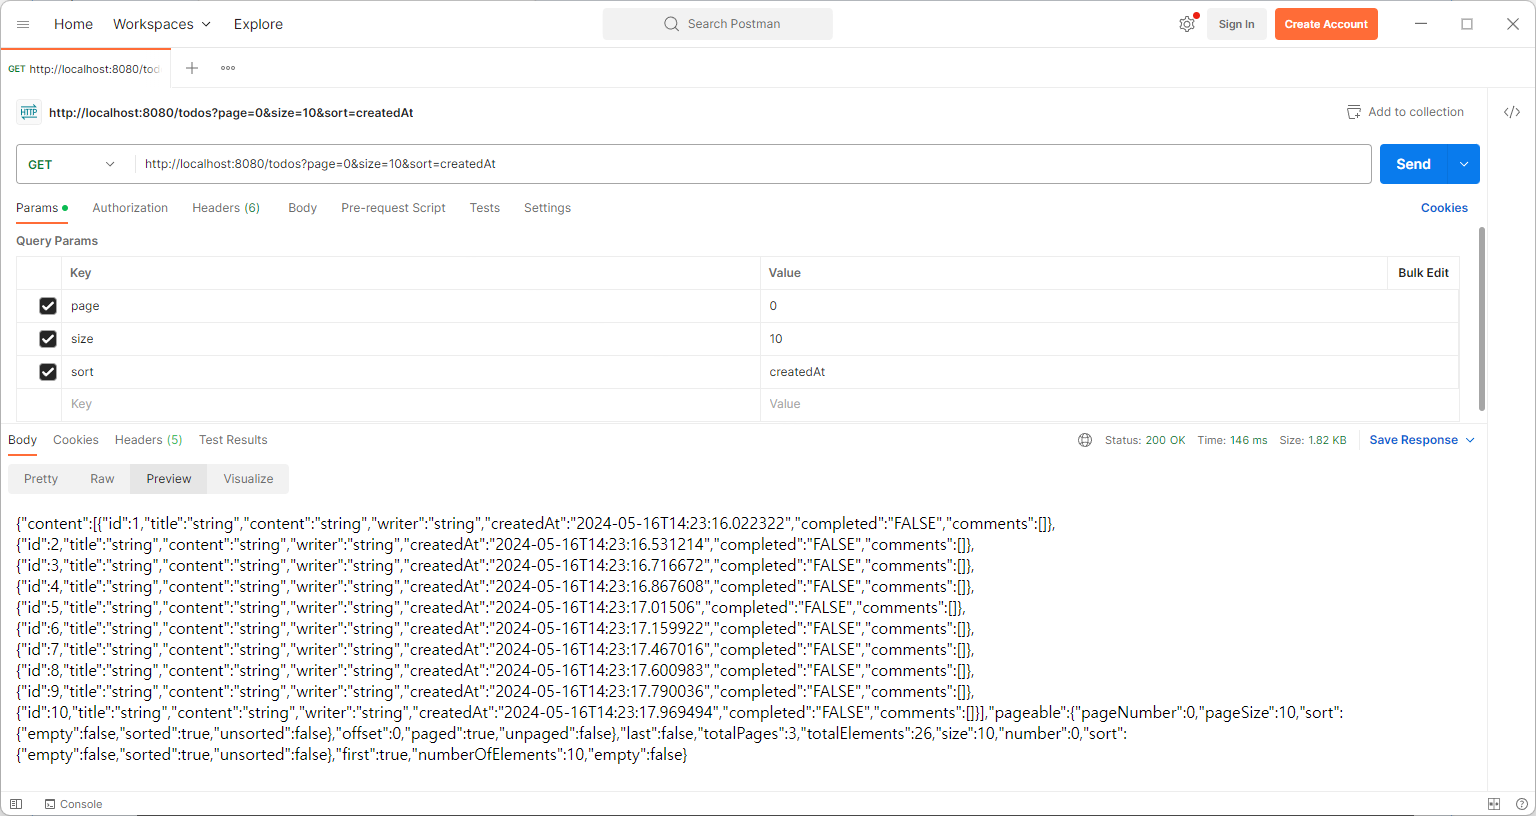The image size is (1536, 816).
Task: Click the size key cell
Action: [411, 339]
